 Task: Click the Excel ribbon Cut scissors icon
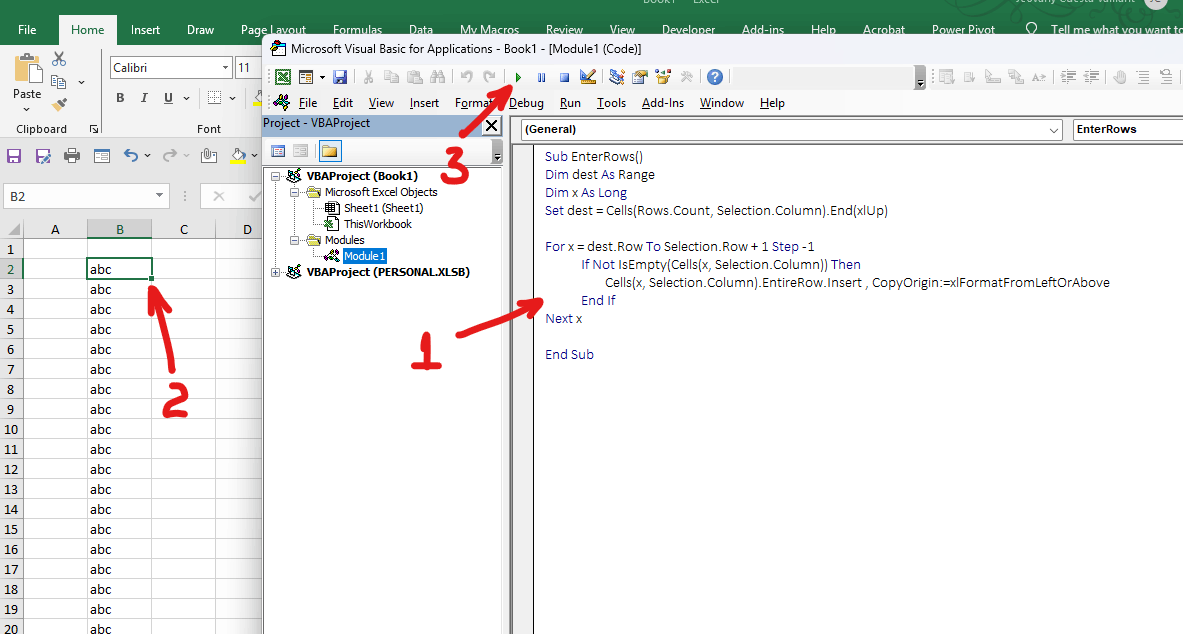point(59,59)
